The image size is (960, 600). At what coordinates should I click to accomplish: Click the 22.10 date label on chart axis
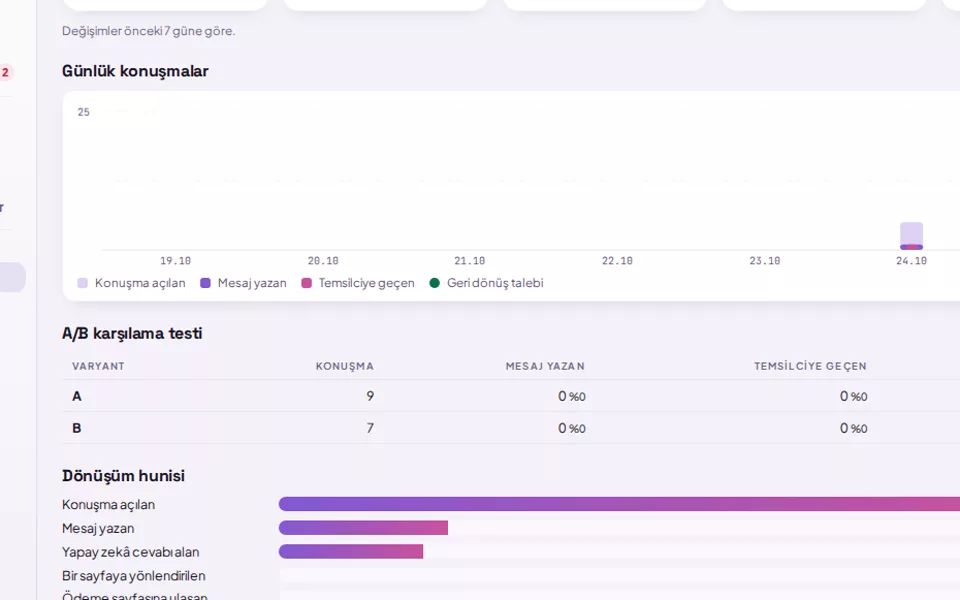pyautogui.click(x=617, y=261)
